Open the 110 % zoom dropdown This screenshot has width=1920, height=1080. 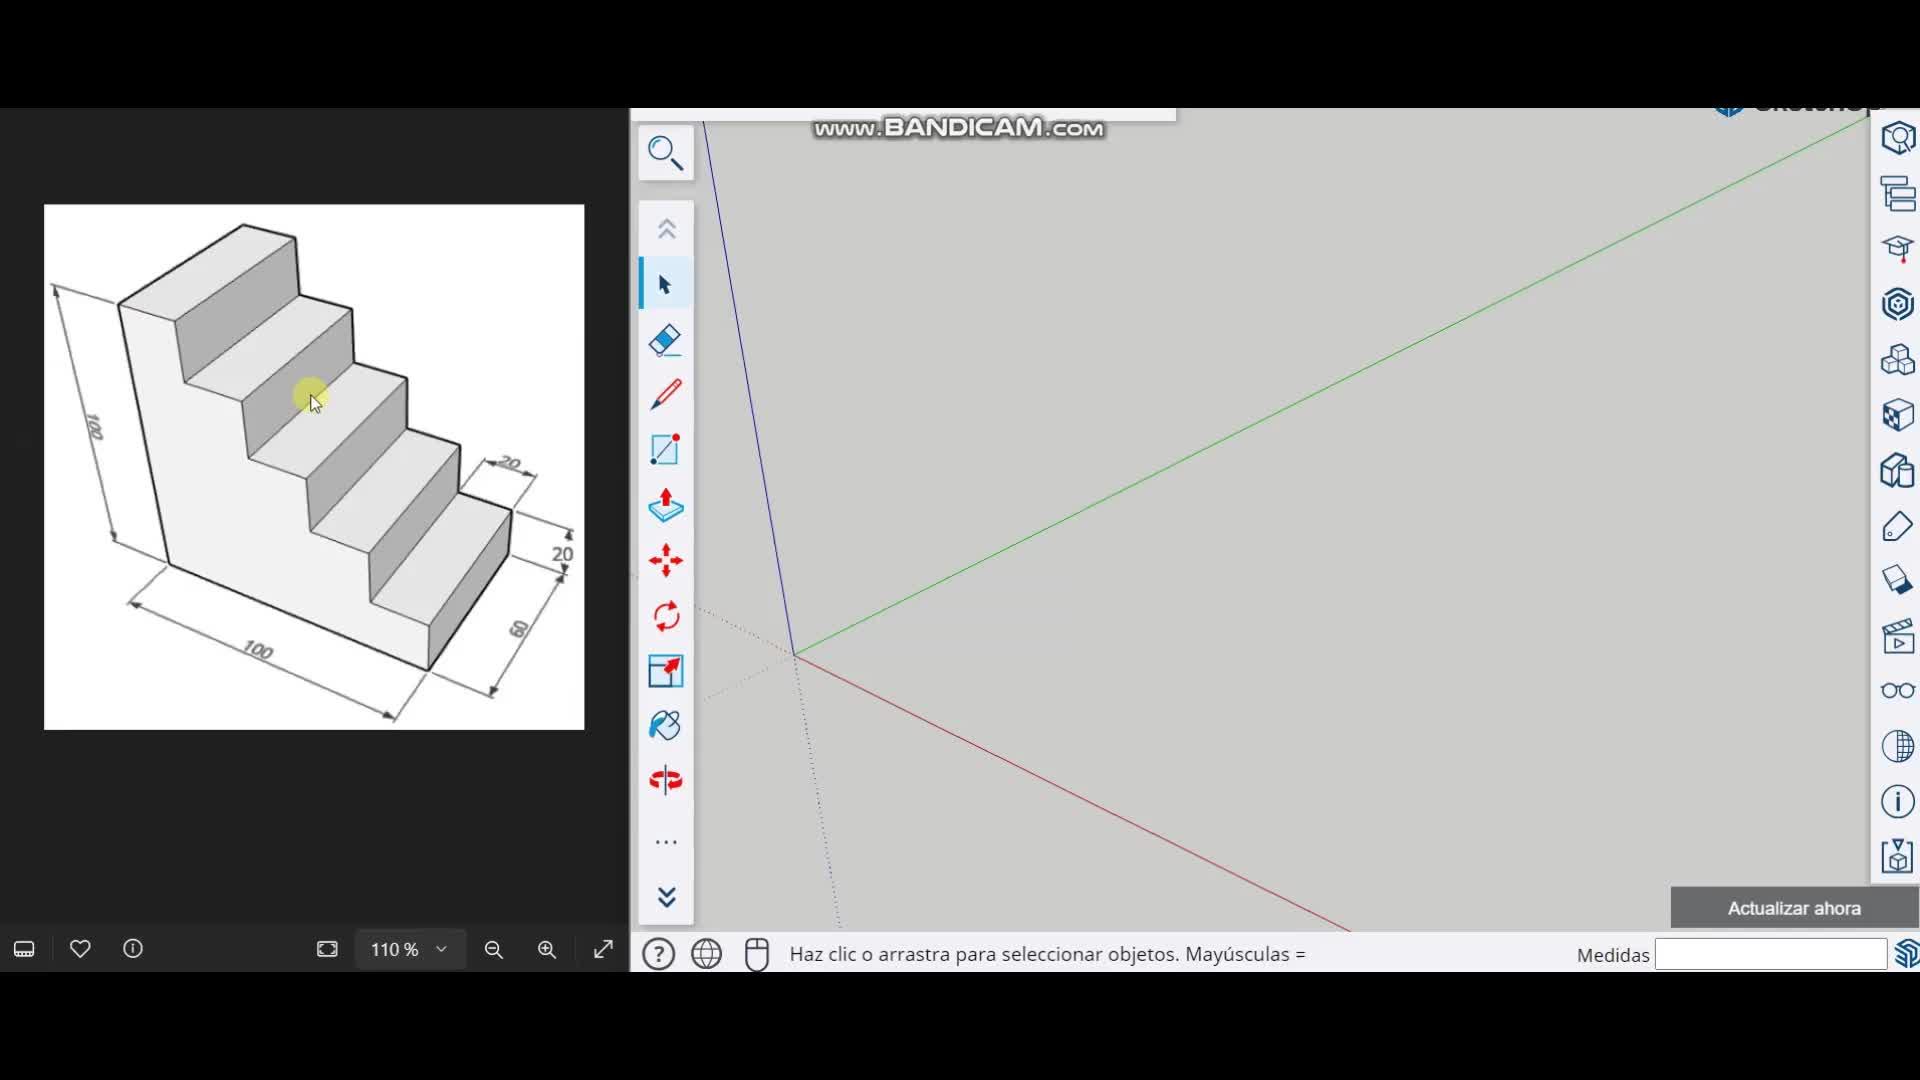pyautogui.click(x=409, y=949)
